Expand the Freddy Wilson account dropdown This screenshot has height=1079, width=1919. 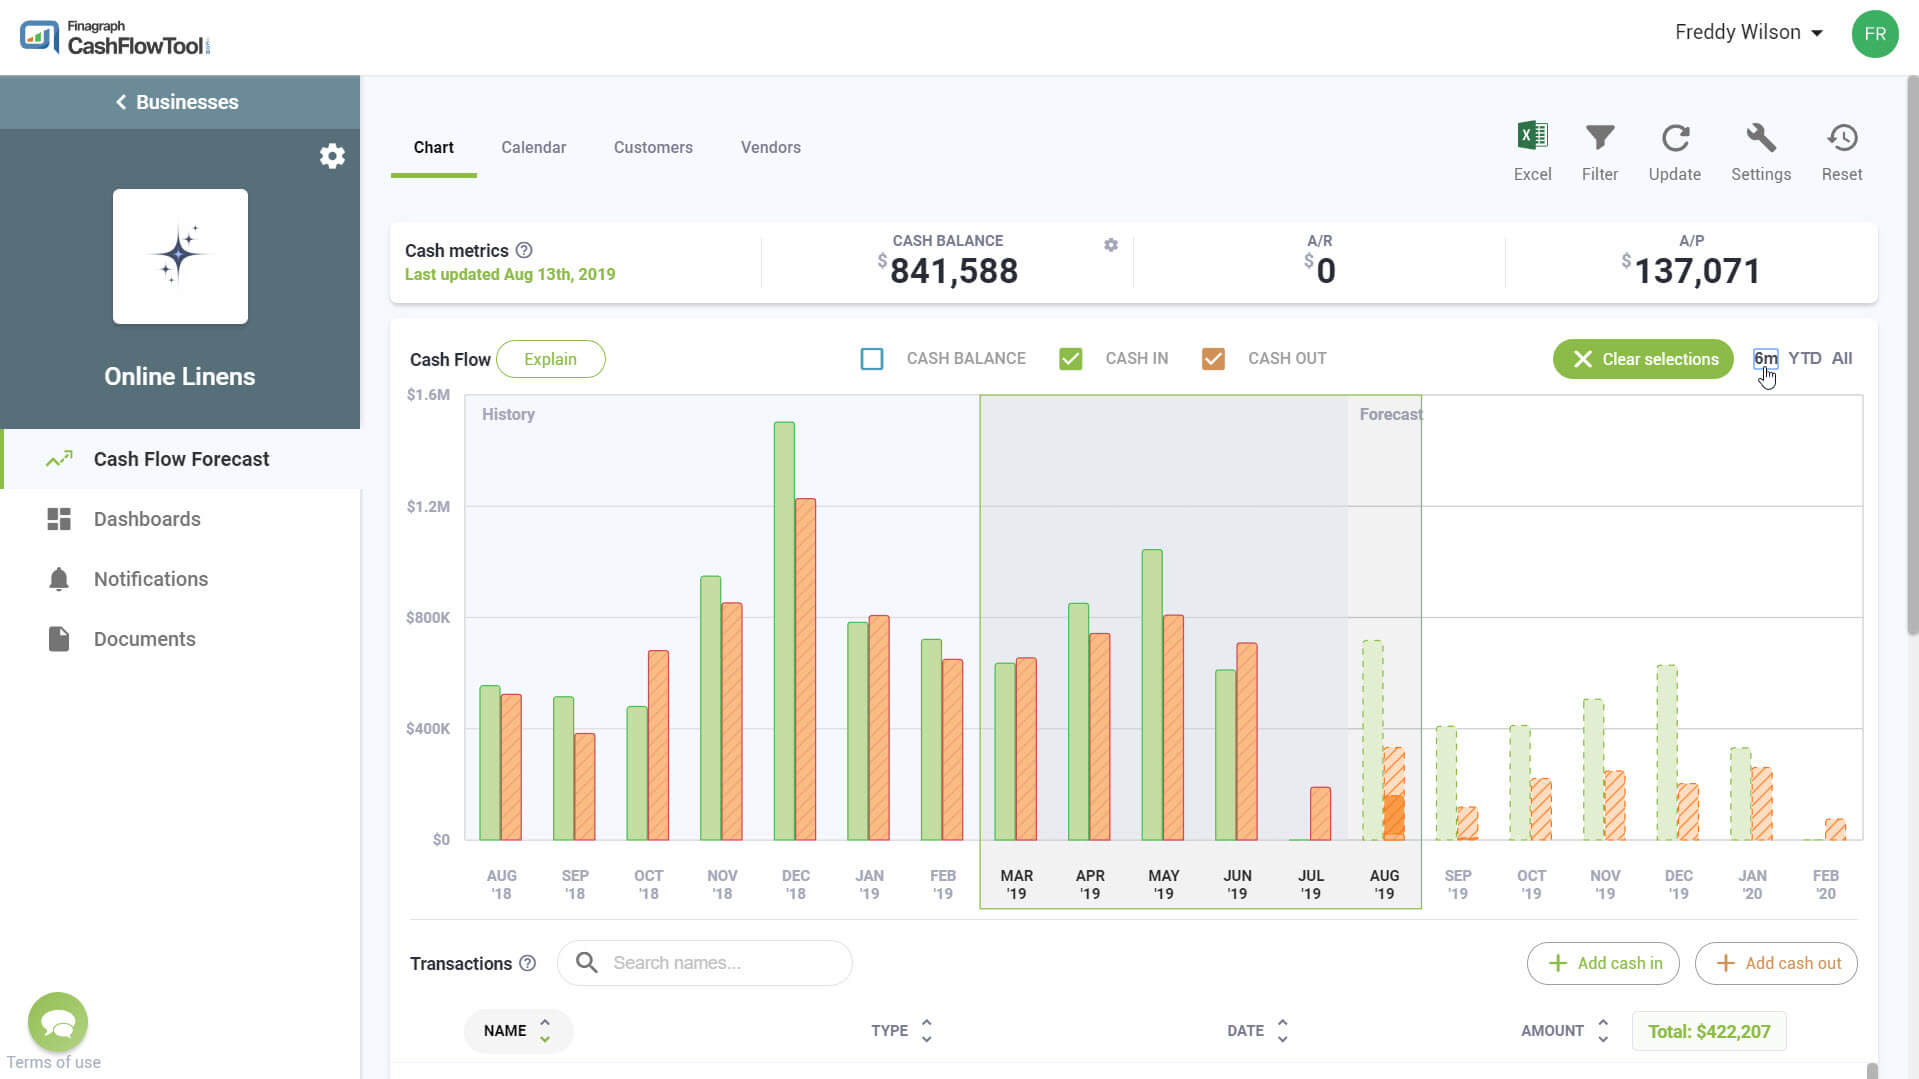coord(1749,32)
